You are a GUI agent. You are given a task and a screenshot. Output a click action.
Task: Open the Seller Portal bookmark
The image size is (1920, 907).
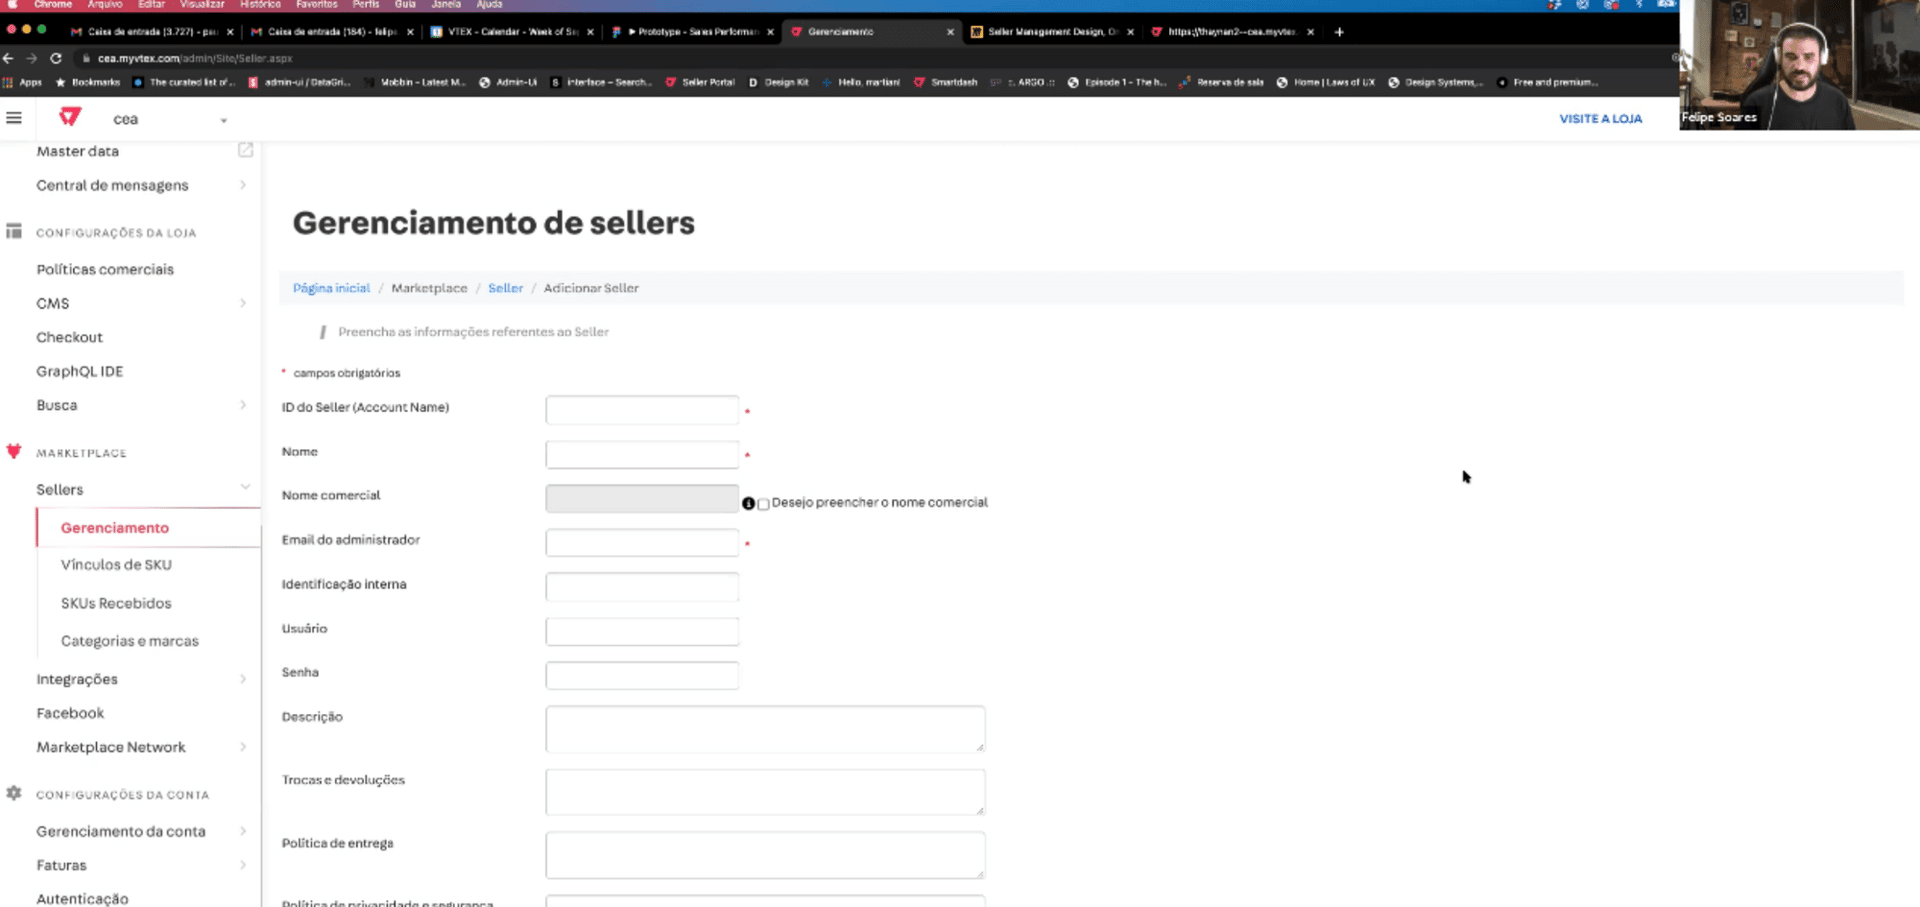[x=700, y=82]
